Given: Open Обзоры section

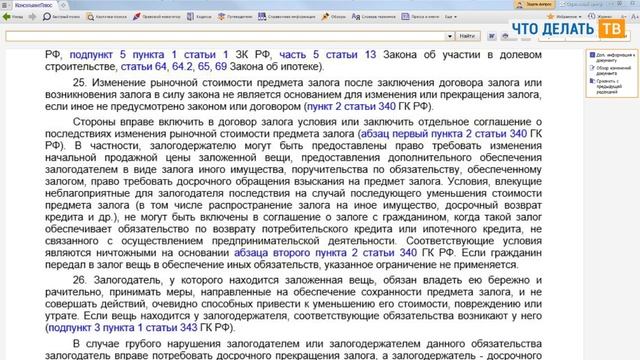Looking at the screenshot, I should pos(333,17).
